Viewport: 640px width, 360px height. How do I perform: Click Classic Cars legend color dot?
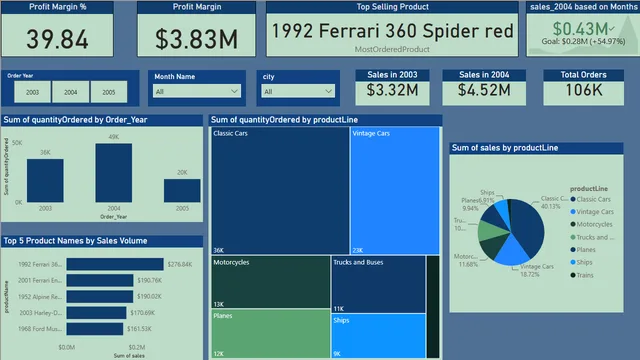point(573,199)
